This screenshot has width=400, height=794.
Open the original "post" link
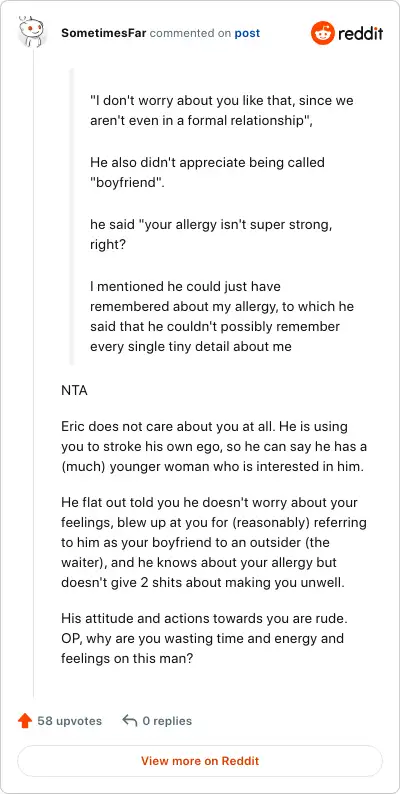click(x=247, y=33)
